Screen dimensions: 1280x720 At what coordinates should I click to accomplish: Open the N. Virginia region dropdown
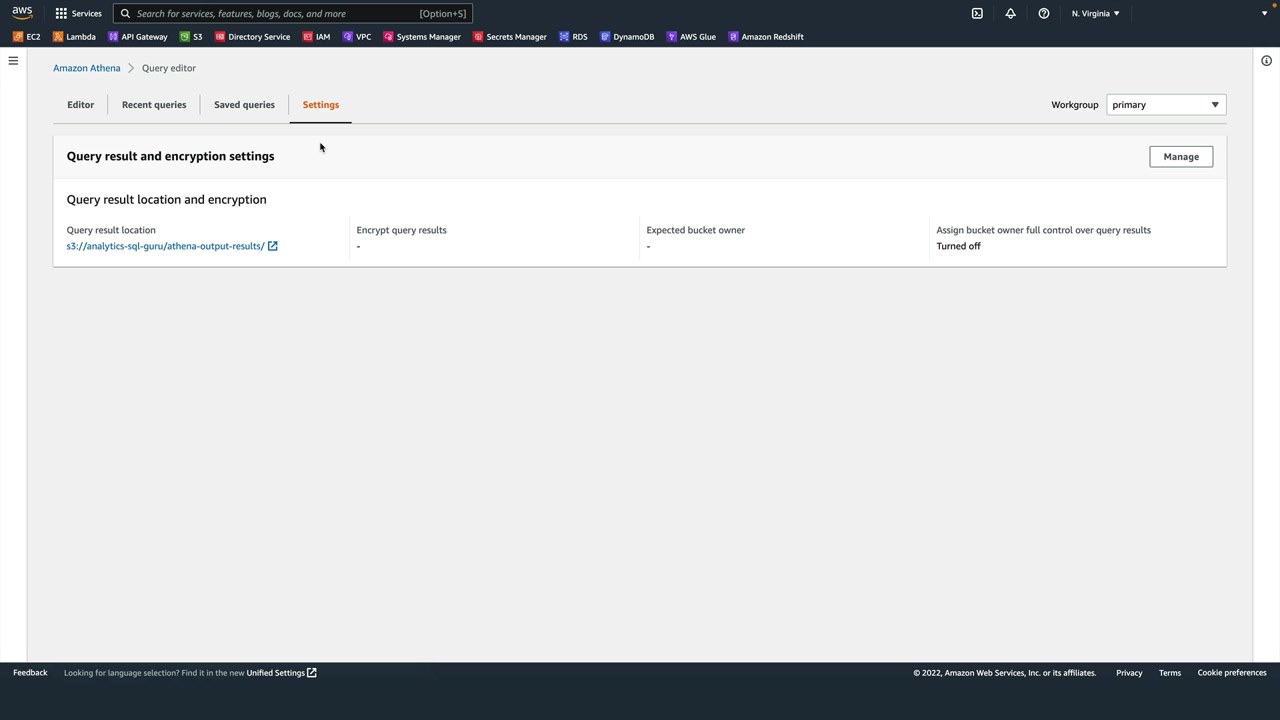tap(1096, 13)
